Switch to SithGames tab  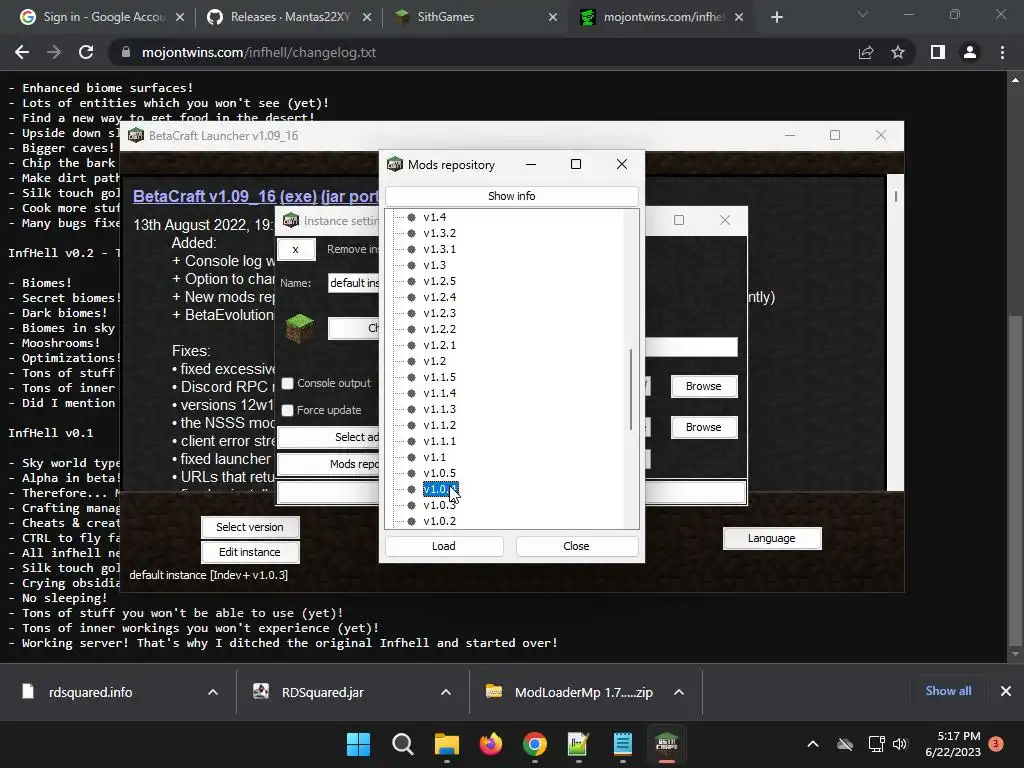coord(477,17)
